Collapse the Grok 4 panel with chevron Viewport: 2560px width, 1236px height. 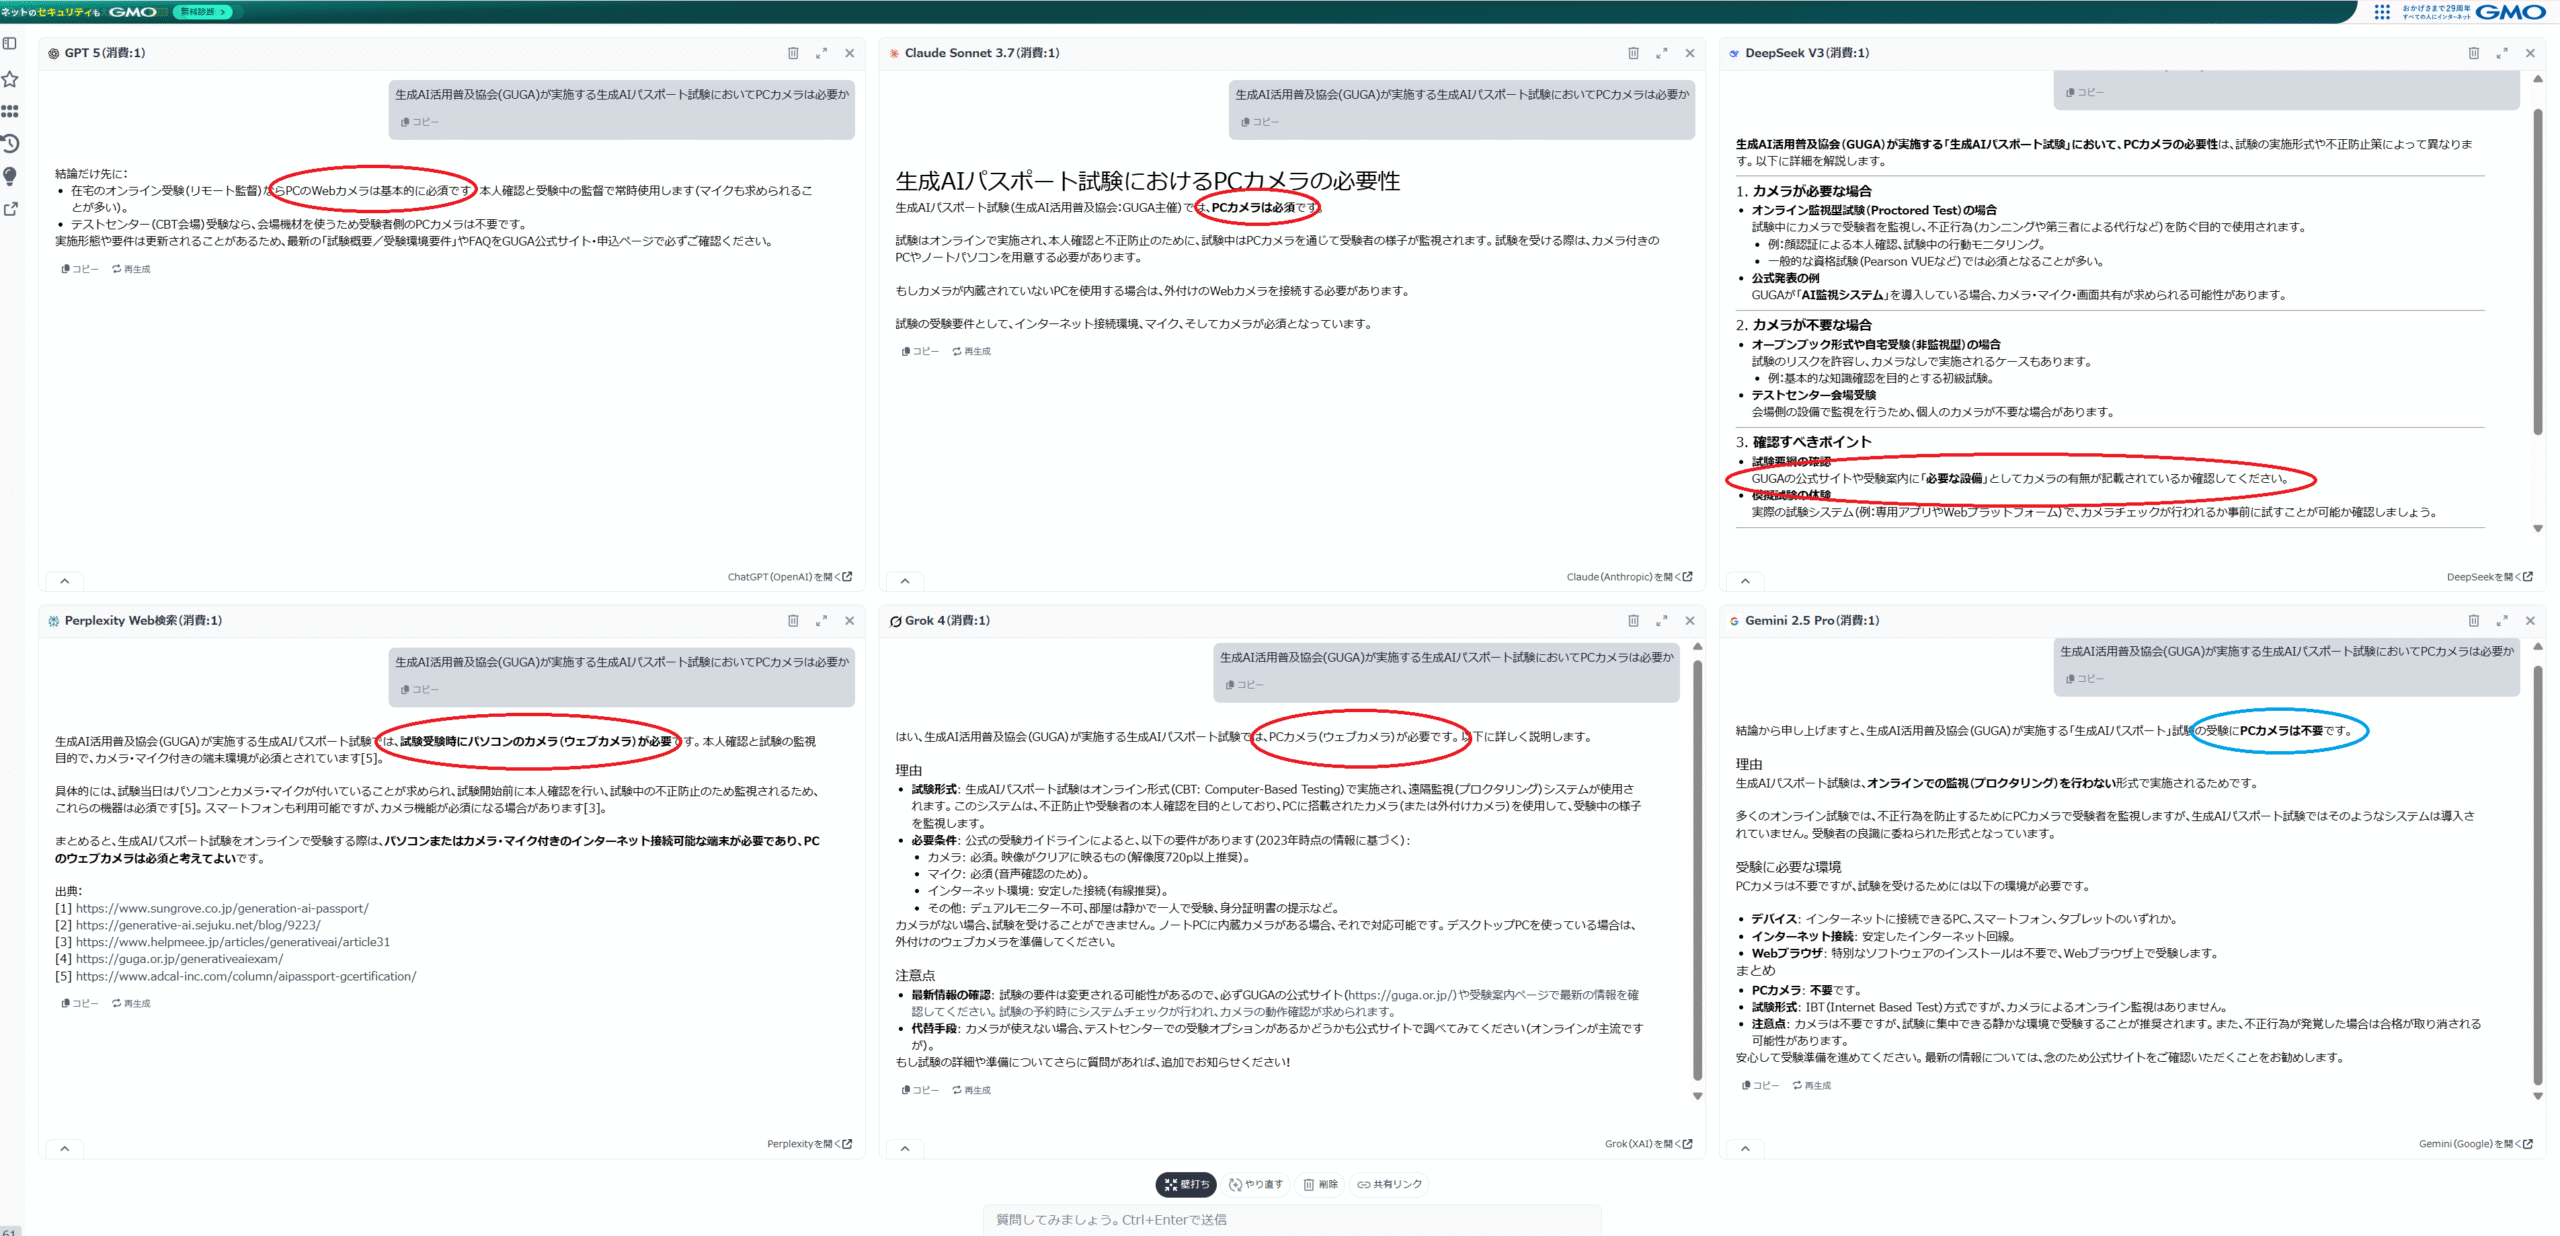(x=905, y=1149)
